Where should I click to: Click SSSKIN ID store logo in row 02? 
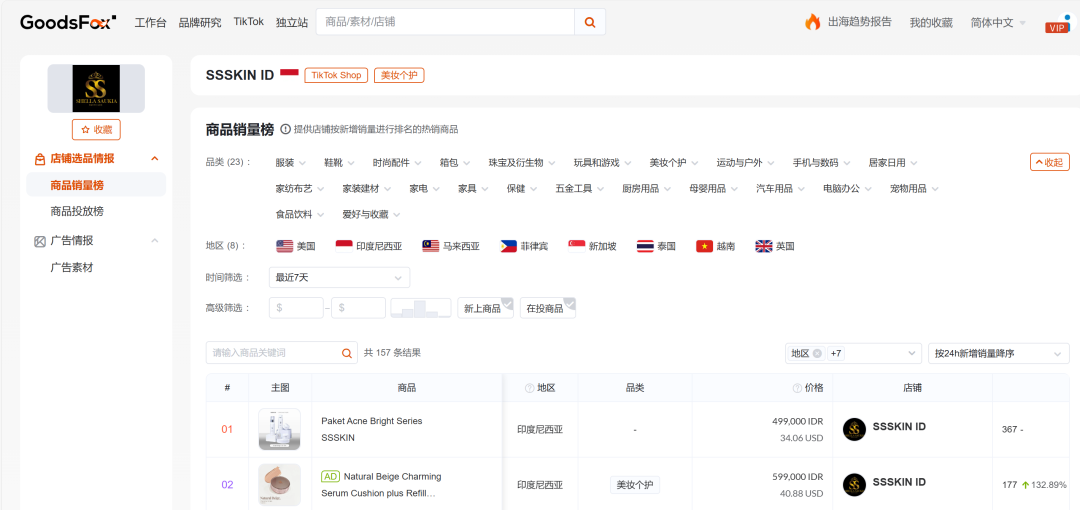pos(854,485)
